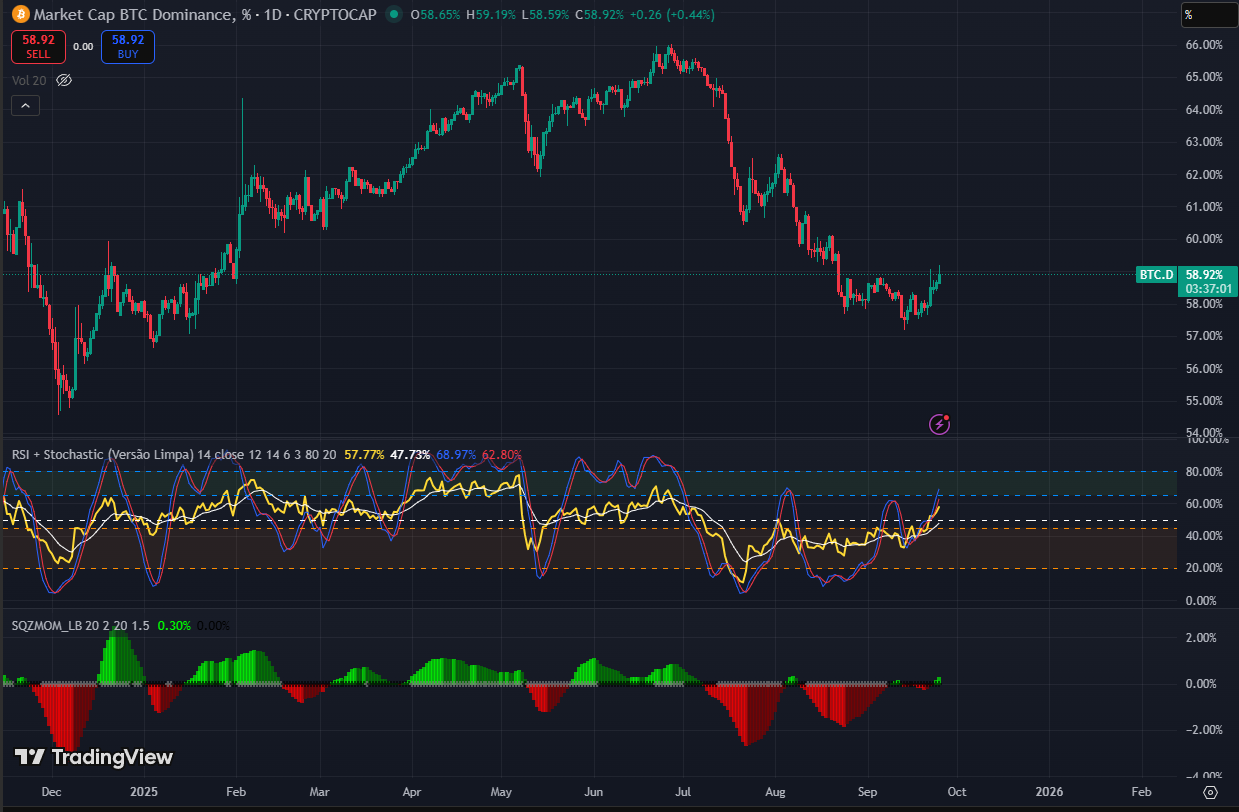Viewport: 1239px width, 812px height.
Task: Click the Jun label on time axis
Action: [x=594, y=791]
